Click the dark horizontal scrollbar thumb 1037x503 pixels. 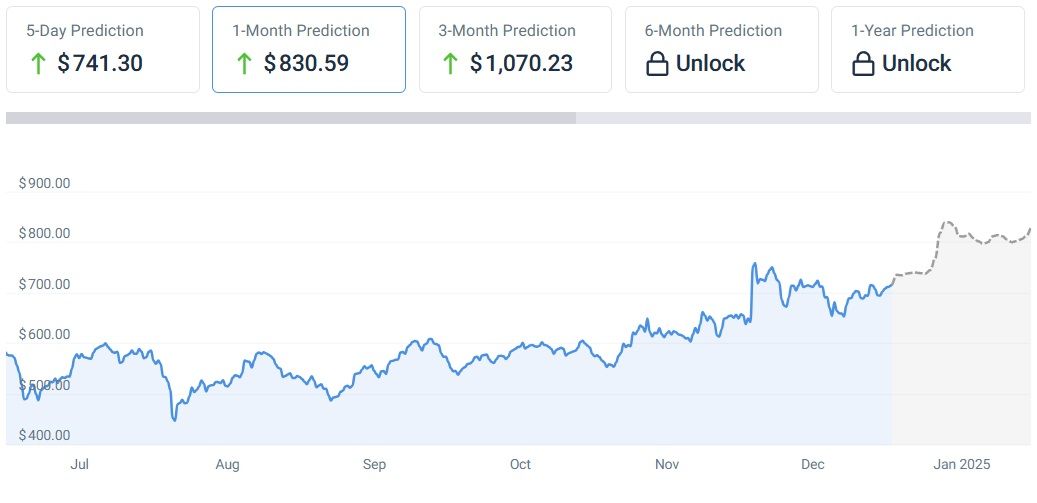(290, 118)
